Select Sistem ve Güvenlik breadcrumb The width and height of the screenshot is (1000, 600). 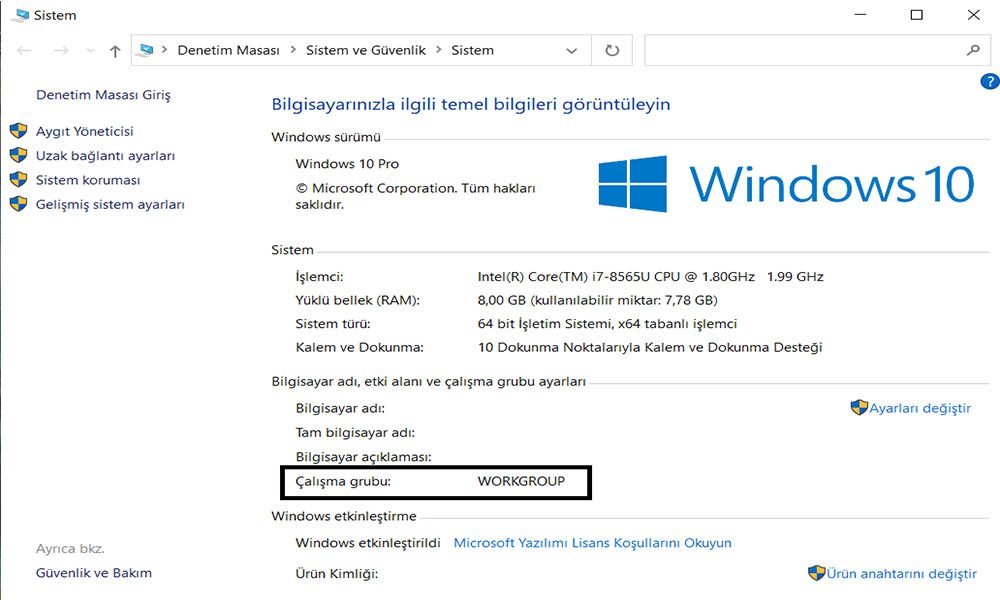[x=365, y=50]
